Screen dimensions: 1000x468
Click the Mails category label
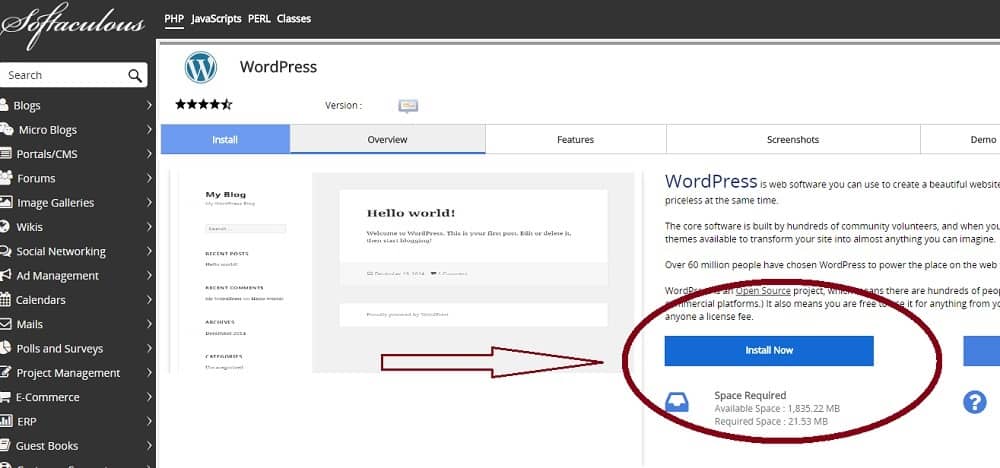[x=30, y=324]
